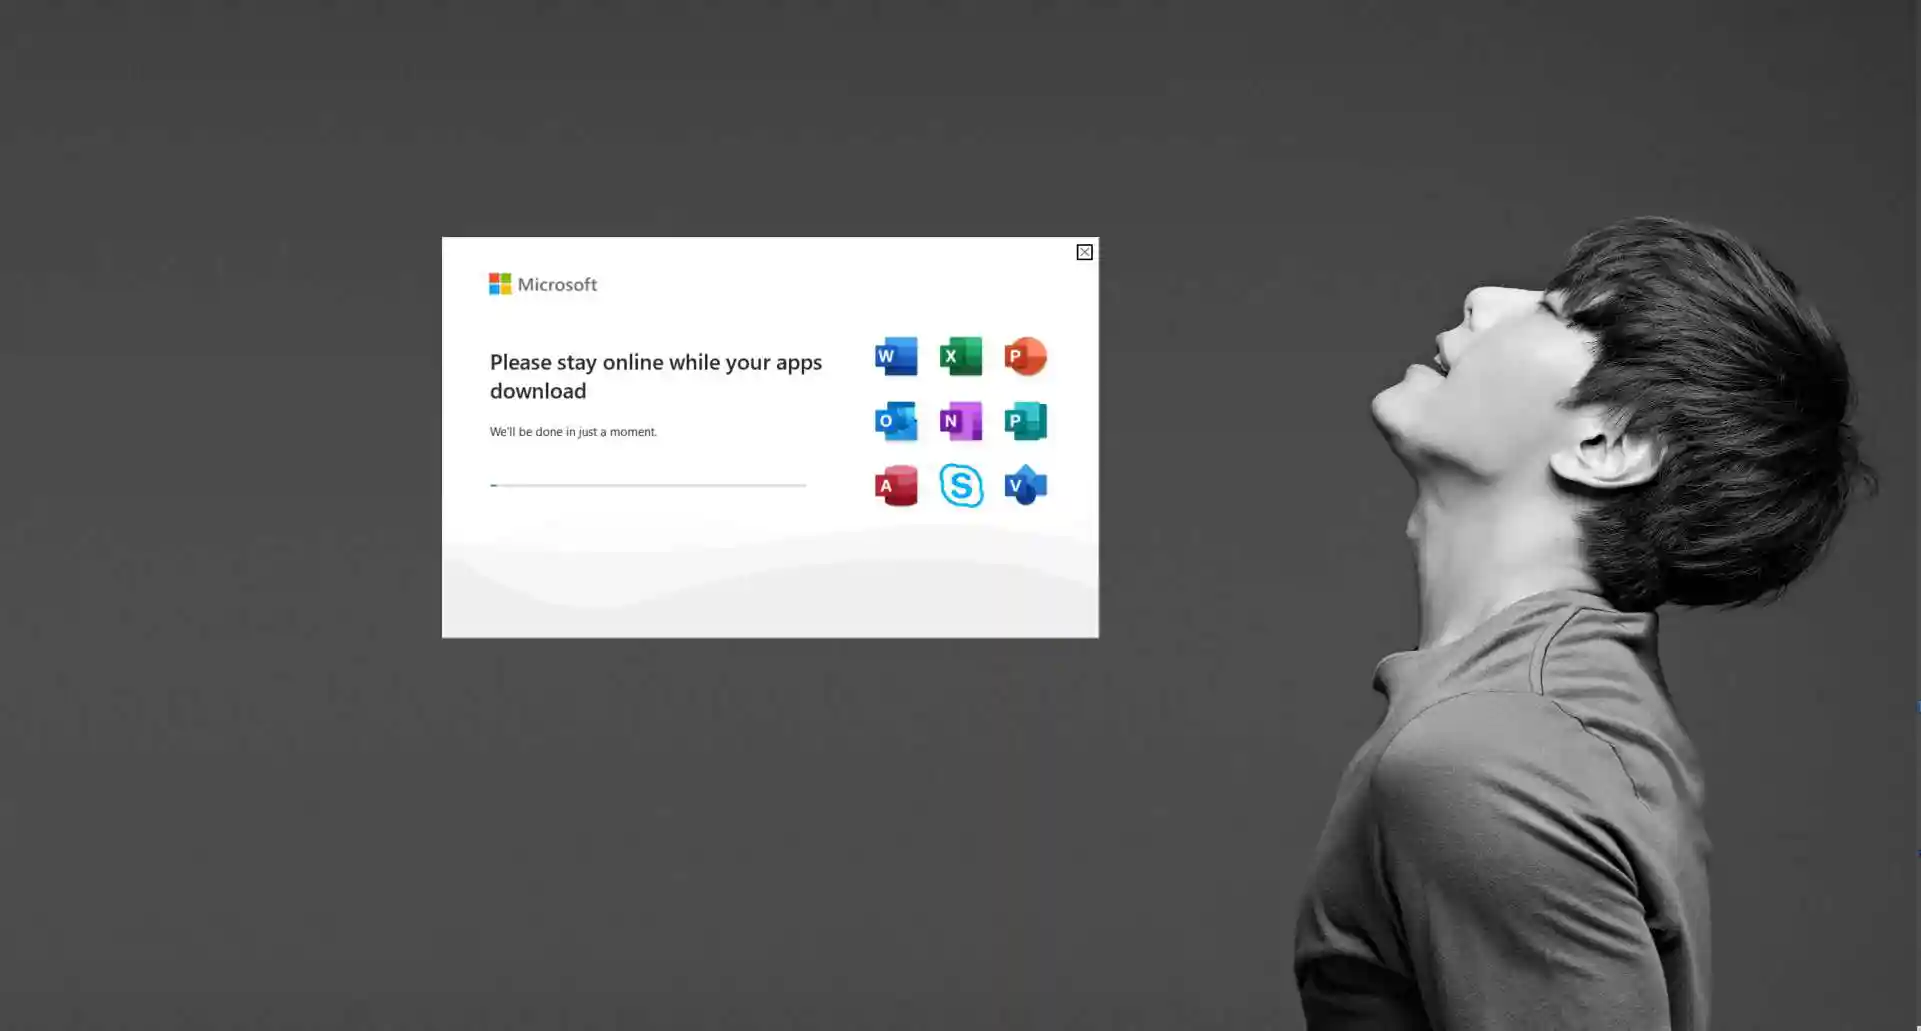The height and width of the screenshot is (1031, 1921).
Task: Click the Skype for Business icon
Action: pos(961,486)
